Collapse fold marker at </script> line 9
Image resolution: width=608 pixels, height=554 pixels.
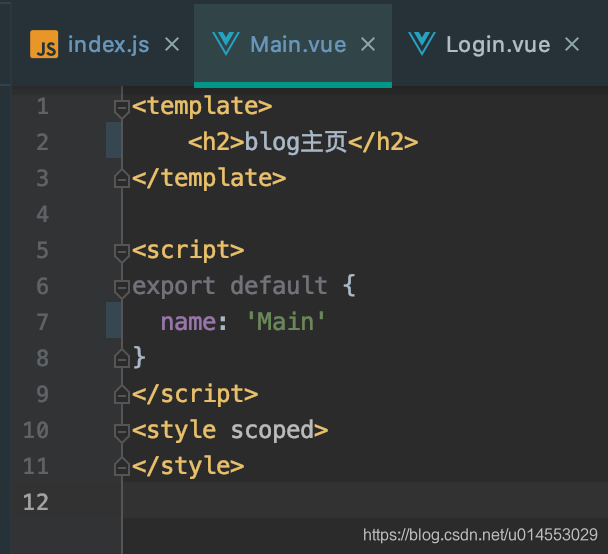tap(122, 394)
